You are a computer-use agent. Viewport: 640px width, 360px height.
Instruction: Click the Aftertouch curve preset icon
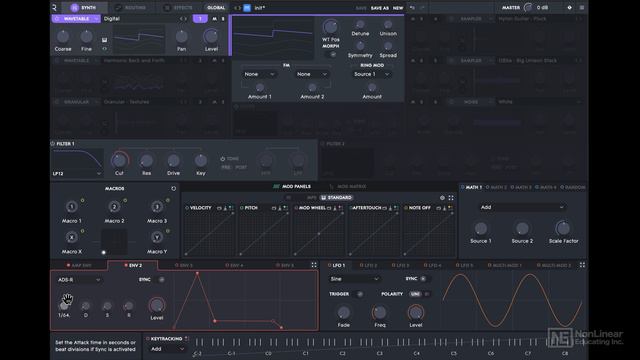[384, 208]
